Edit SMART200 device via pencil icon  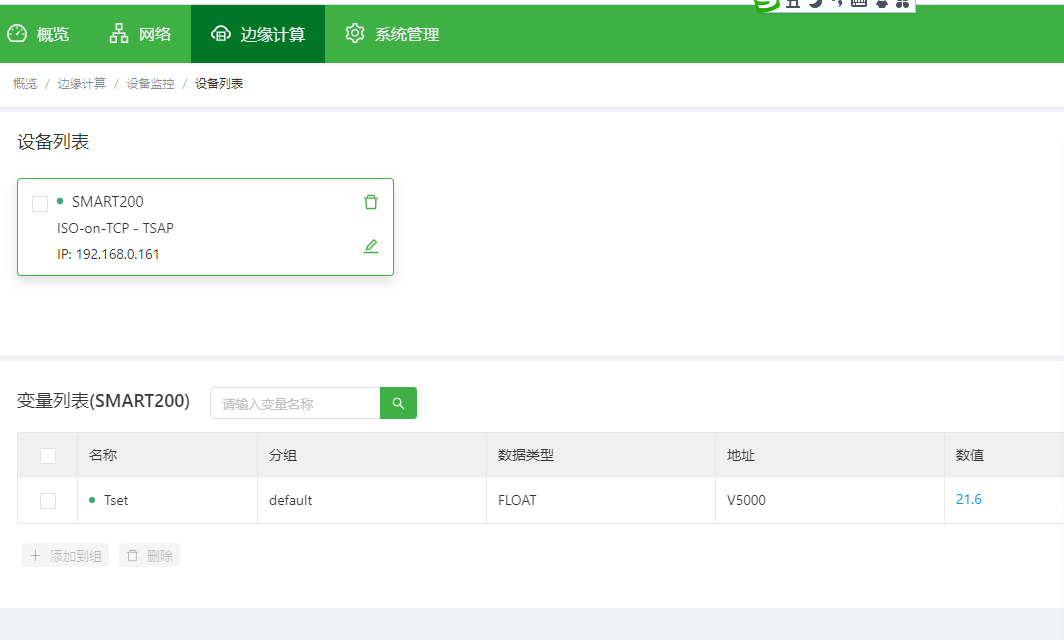[x=371, y=245]
